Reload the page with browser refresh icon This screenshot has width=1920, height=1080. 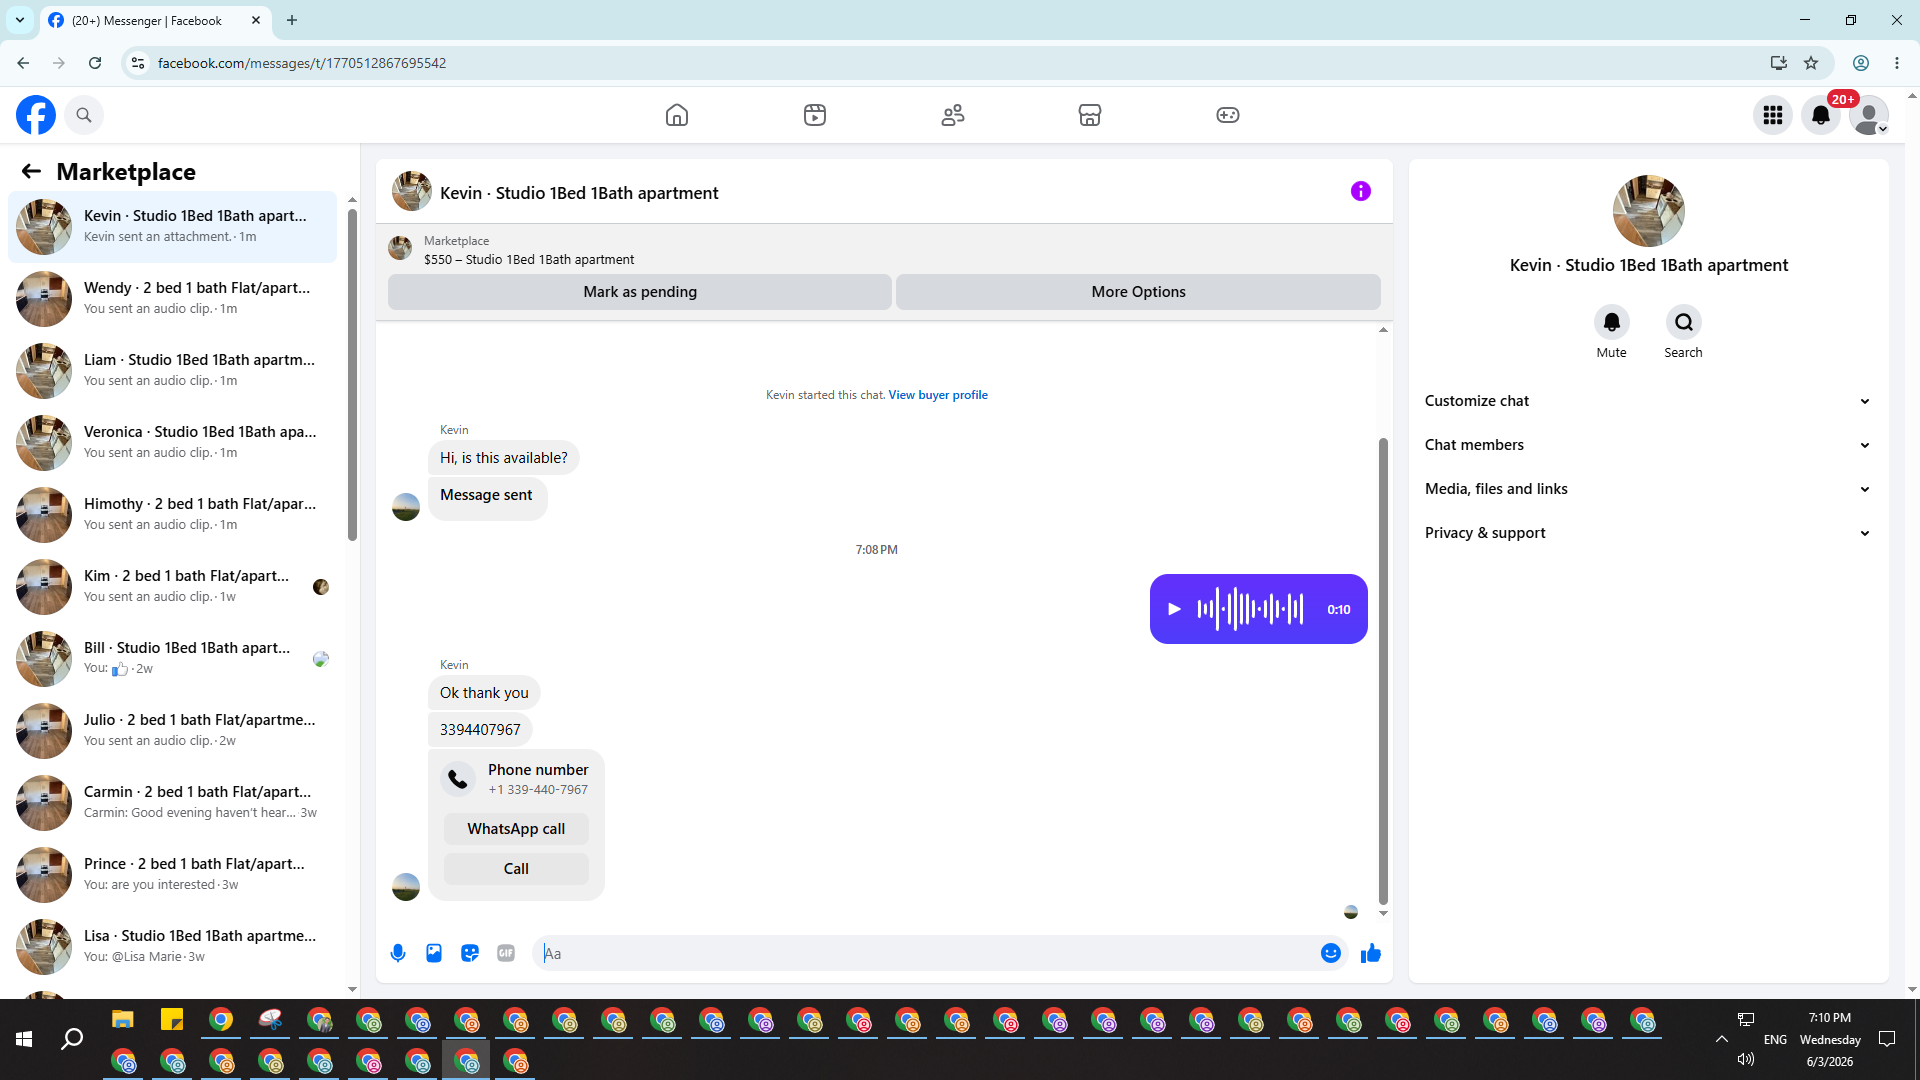[x=95, y=63]
